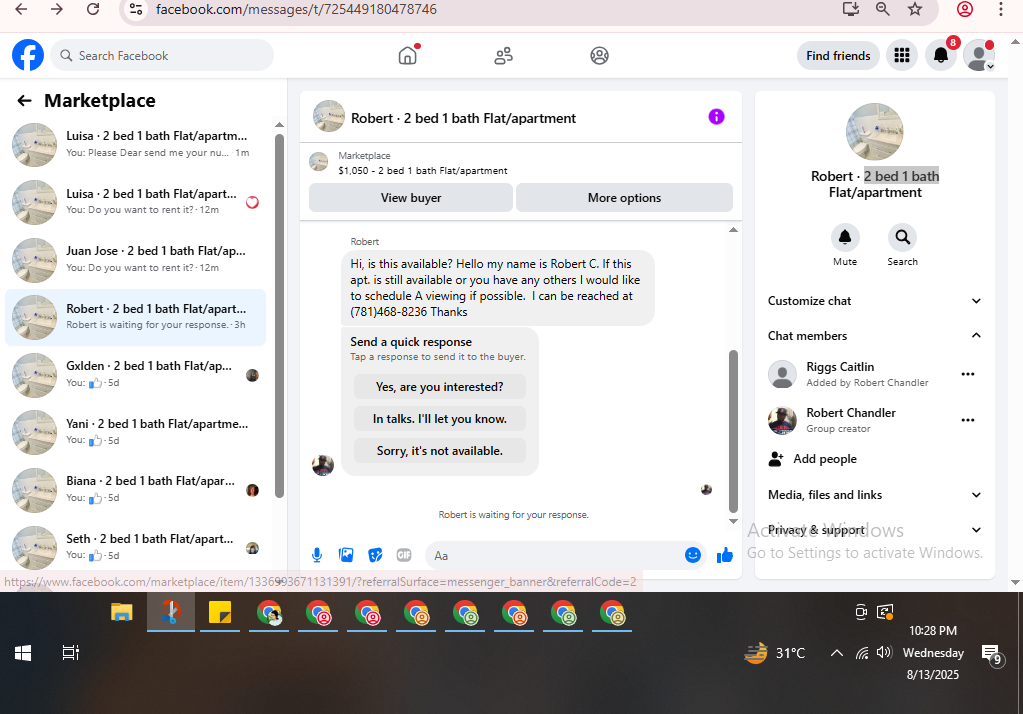1023x714 pixels.
Task: Click Add people in chat members
Action: [x=825, y=459]
